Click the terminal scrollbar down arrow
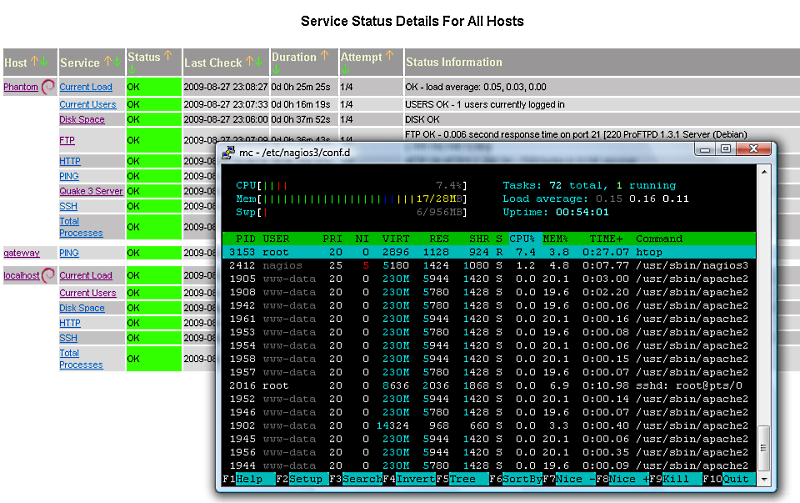 coord(764,479)
